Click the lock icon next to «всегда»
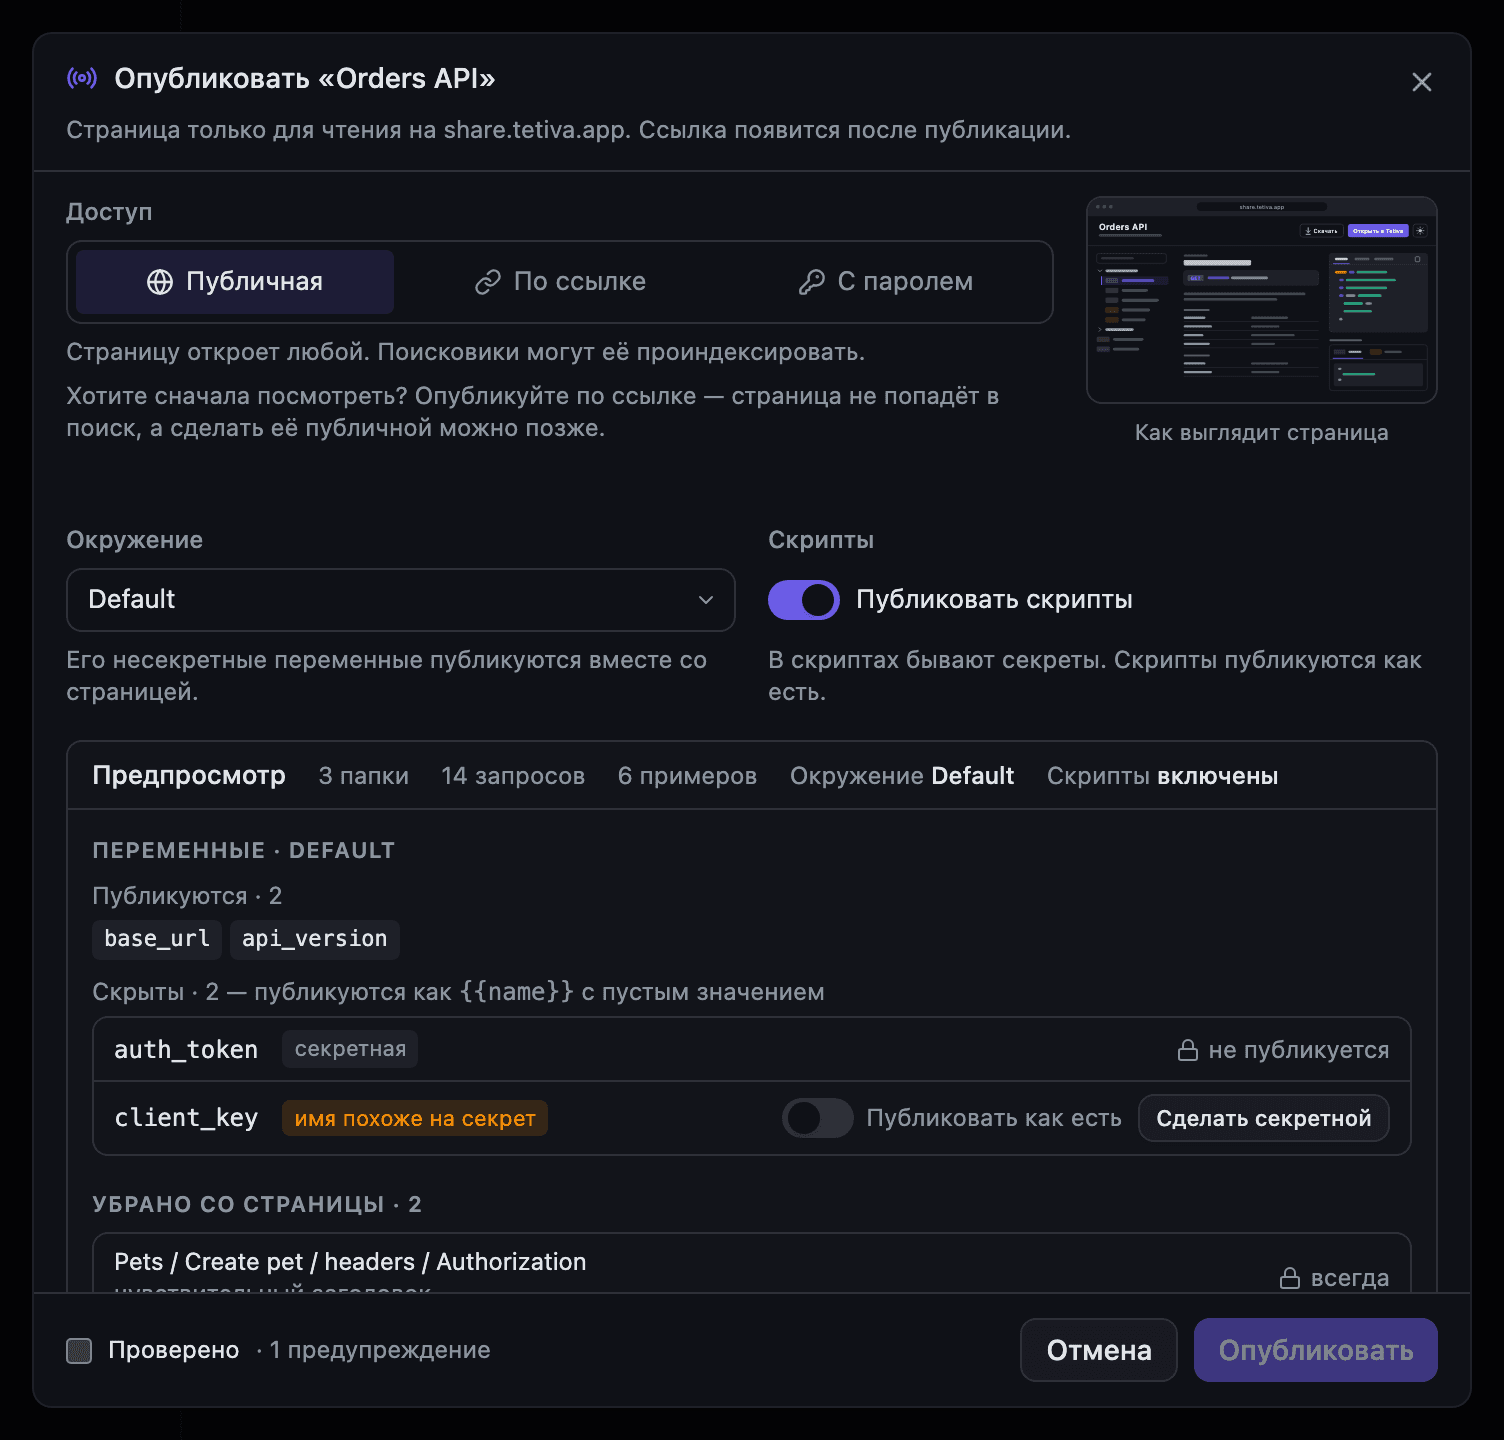Viewport: 1504px width, 1440px height. tap(1290, 1278)
